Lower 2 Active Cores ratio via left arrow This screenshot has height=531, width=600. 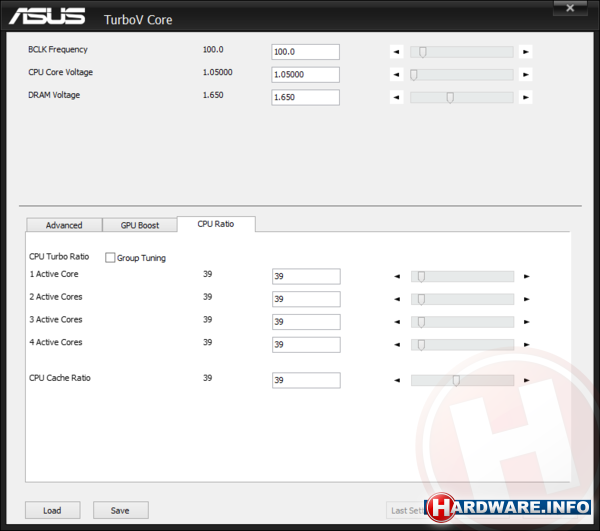(397, 299)
